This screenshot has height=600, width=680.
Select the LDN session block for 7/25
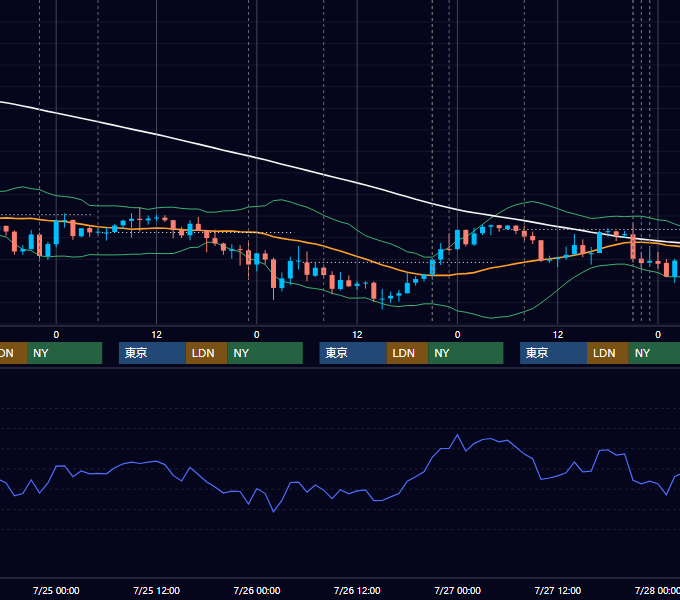(x=206, y=353)
